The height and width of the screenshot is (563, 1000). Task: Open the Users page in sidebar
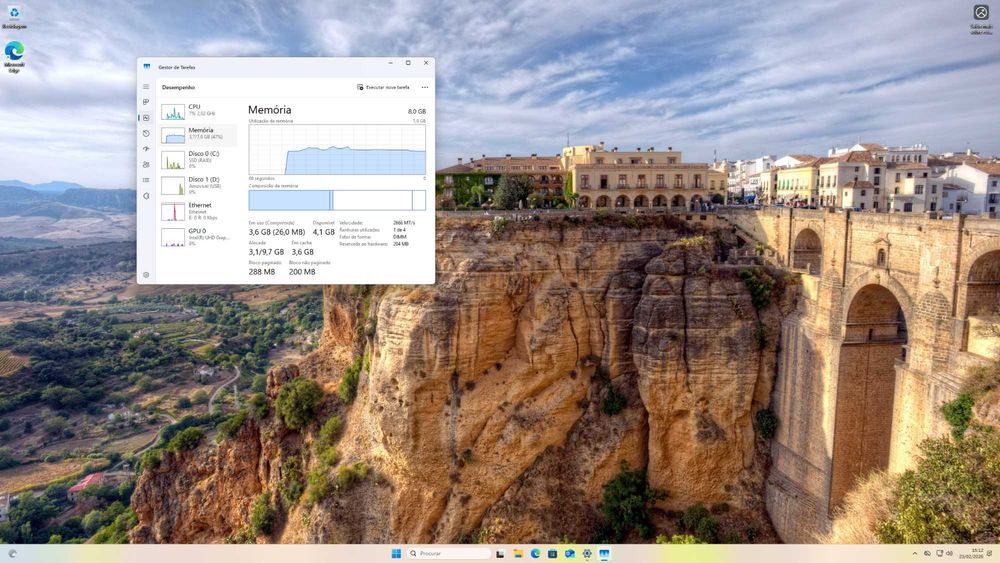(x=146, y=165)
